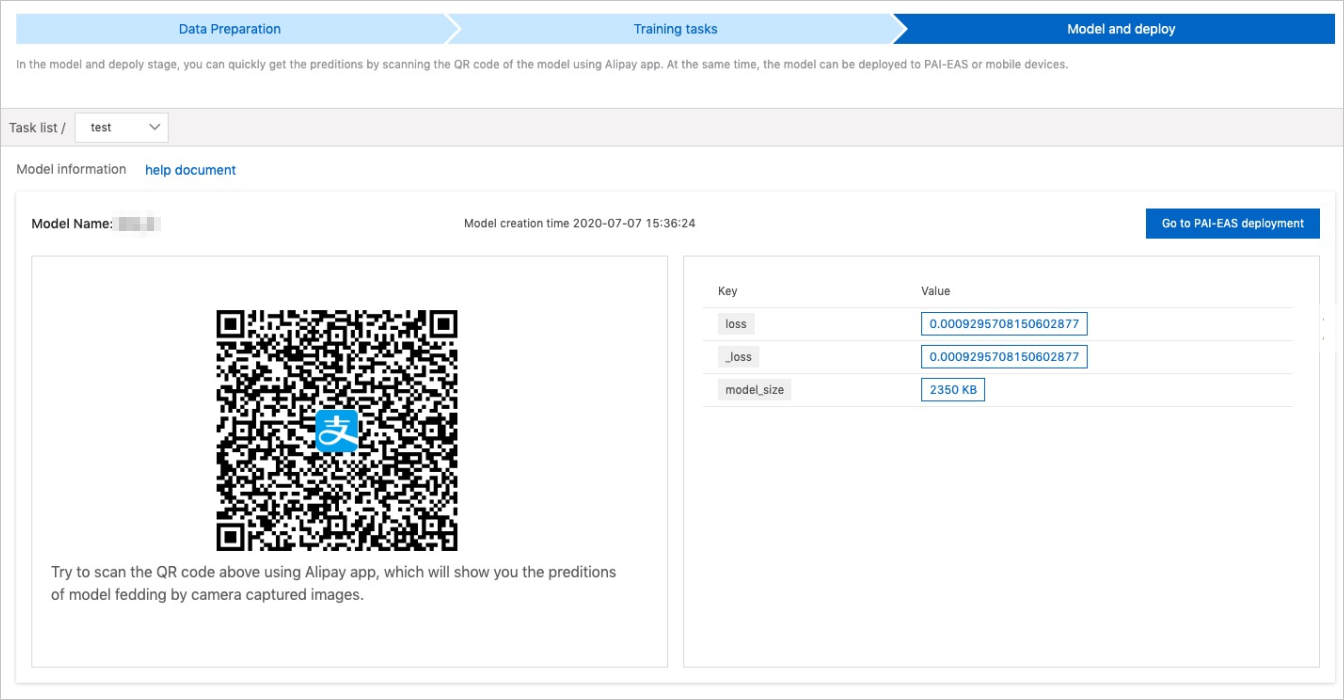This screenshot has width=1344, height=700.
Task: Click the loss key tag
Action: pyautogui.click(x=736, y=324)
